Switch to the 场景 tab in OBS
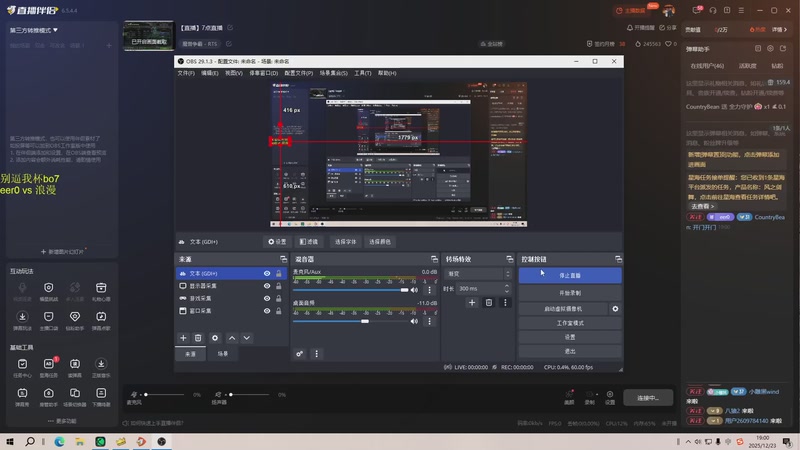 click(223, 354)
